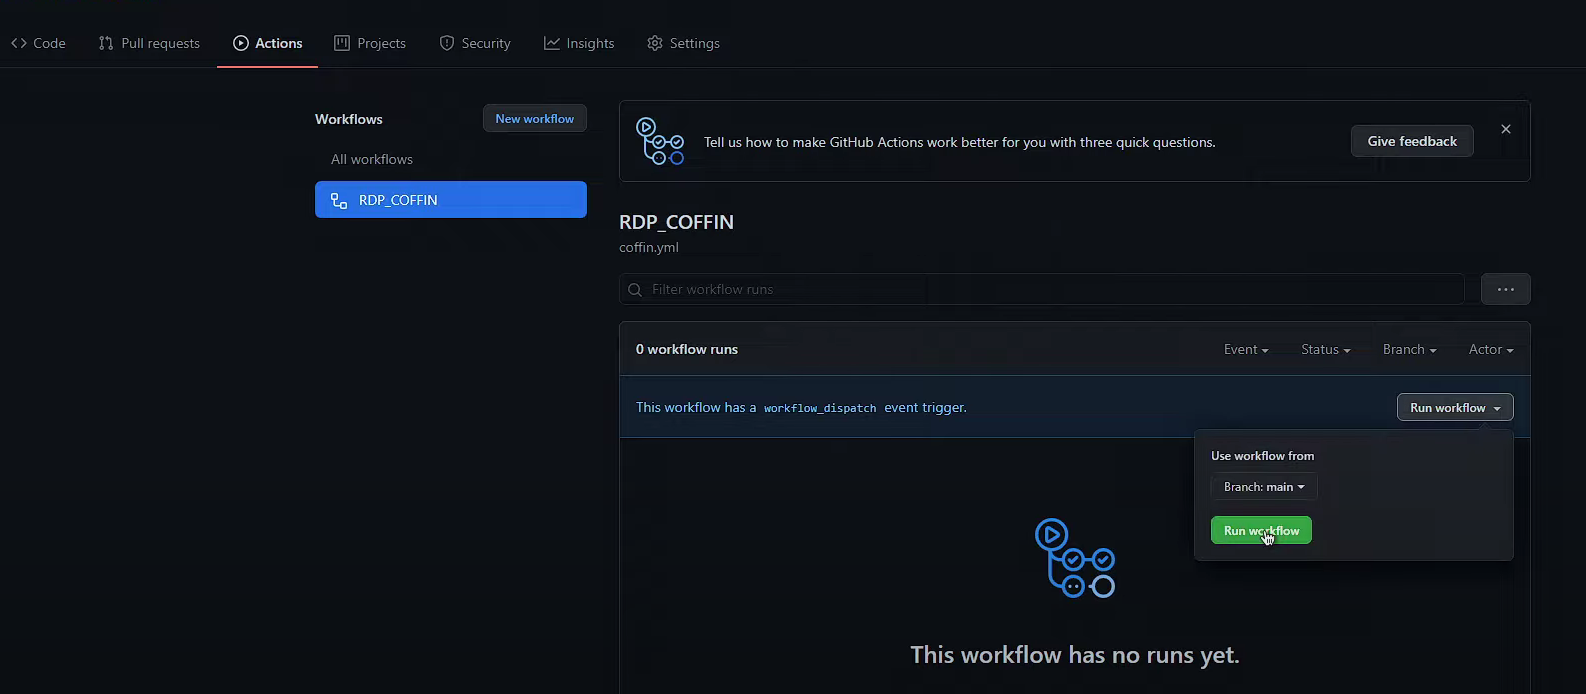
Task: Switch to the Projects tab
Action: [x=370, y=43]
